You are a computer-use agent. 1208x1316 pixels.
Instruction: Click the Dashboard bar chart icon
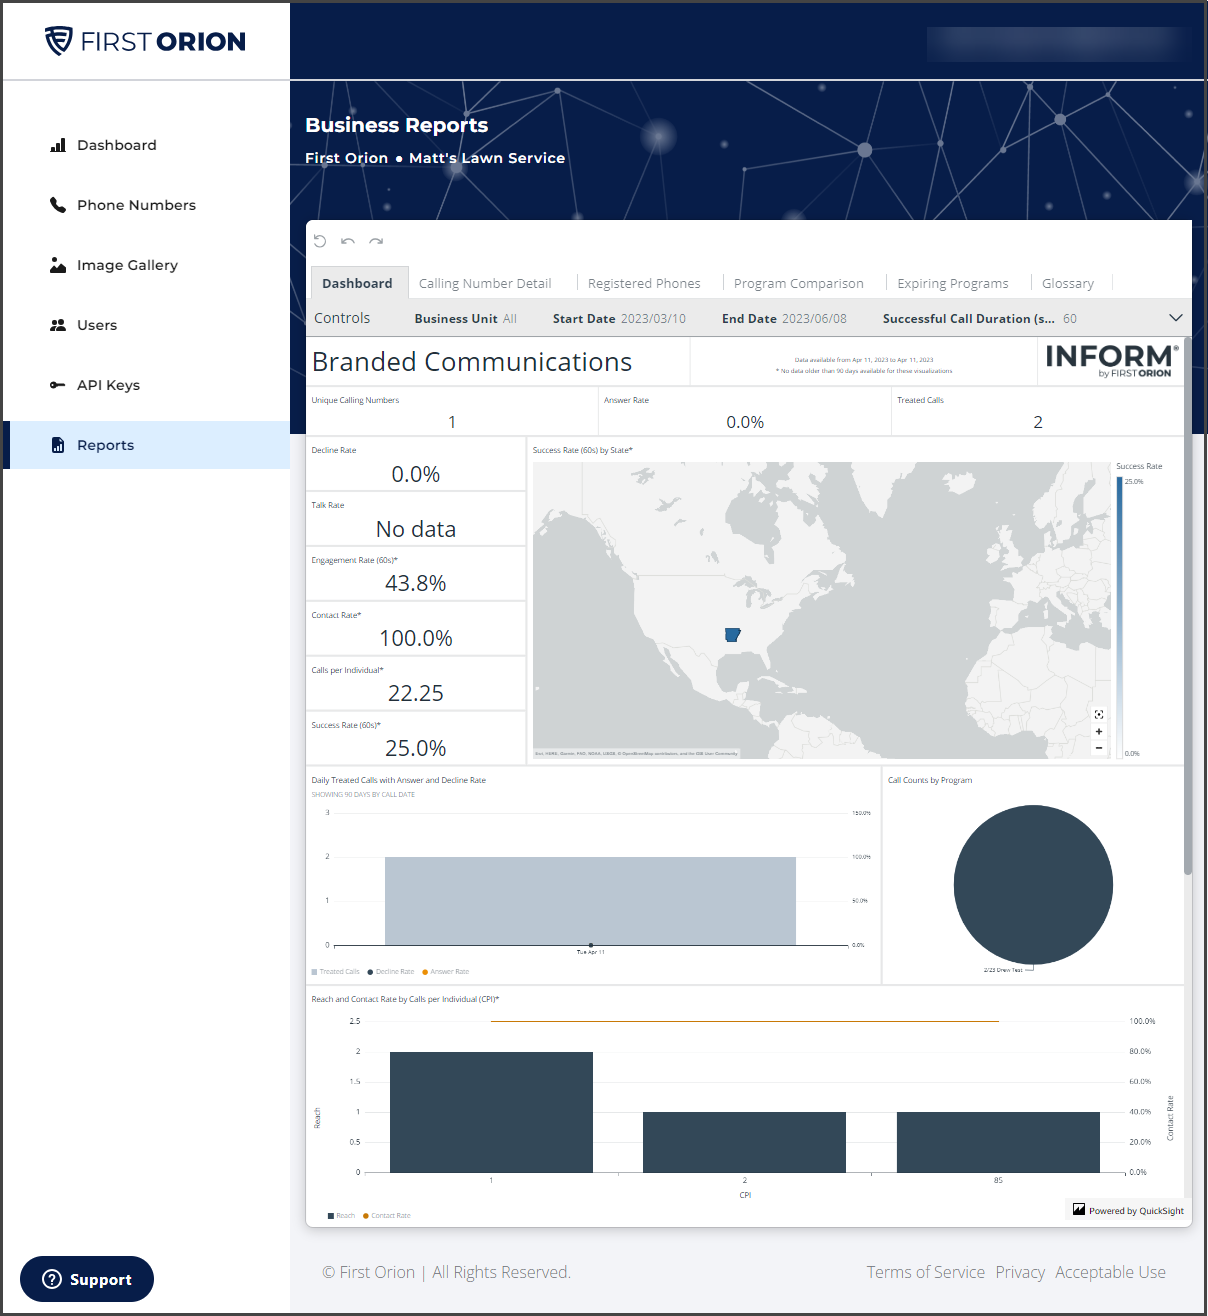pos(58,145)
